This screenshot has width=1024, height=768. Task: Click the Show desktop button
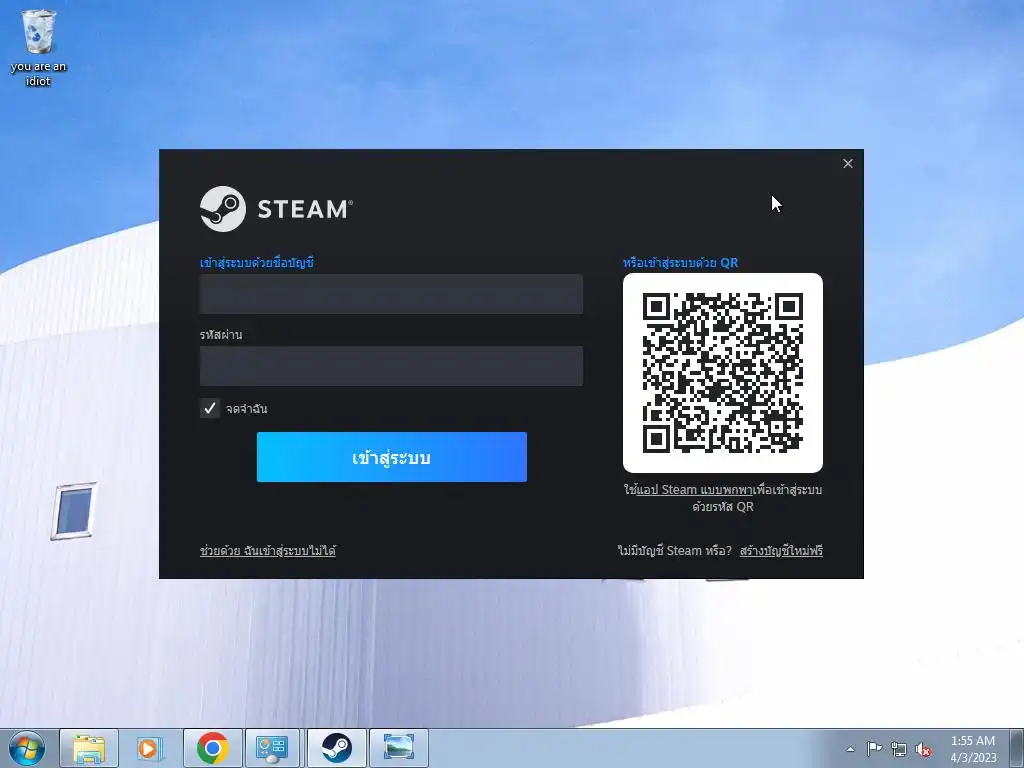click(1017, 748)
